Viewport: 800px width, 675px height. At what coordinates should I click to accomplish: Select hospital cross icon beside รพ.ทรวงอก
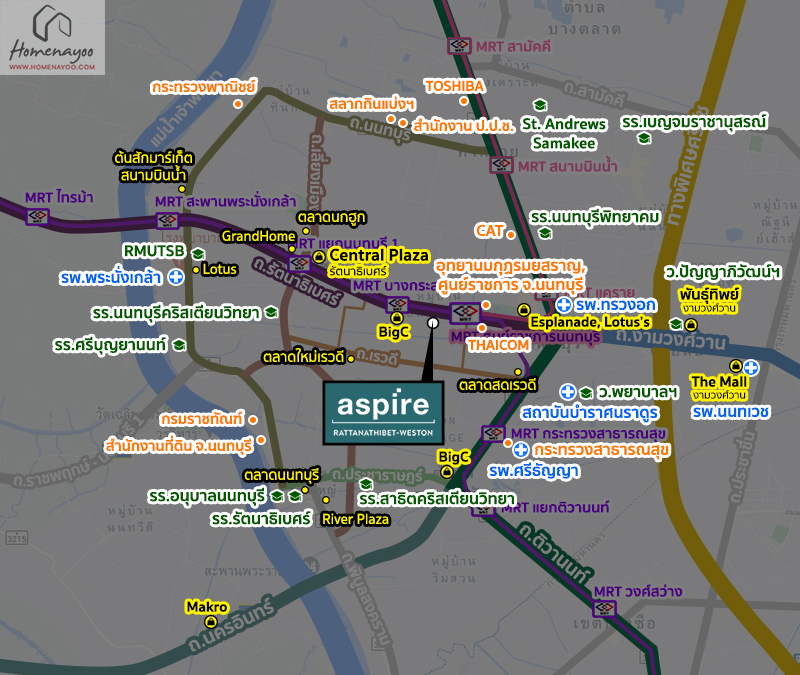pos(563,305)
